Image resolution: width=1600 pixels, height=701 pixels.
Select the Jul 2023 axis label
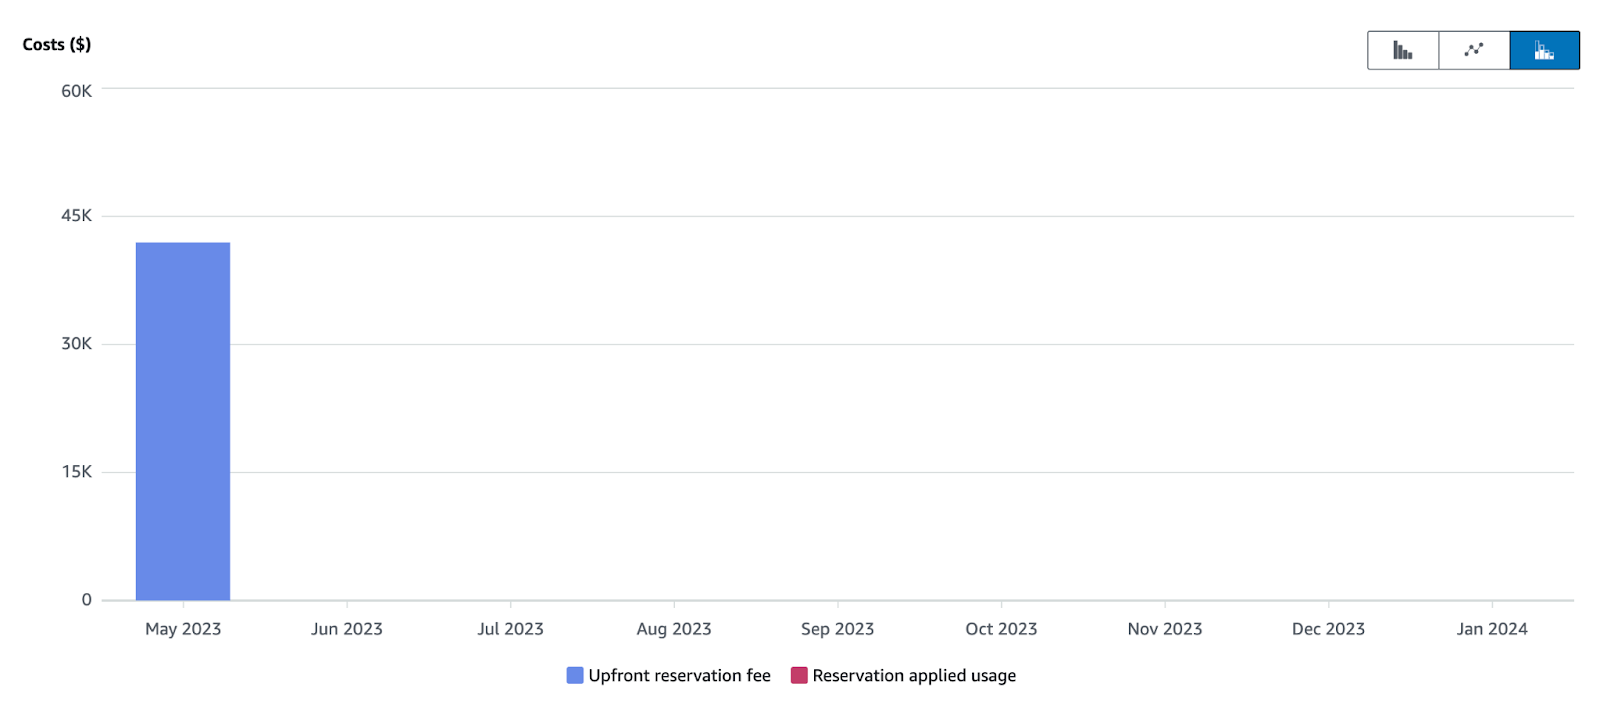click(510, 629)
